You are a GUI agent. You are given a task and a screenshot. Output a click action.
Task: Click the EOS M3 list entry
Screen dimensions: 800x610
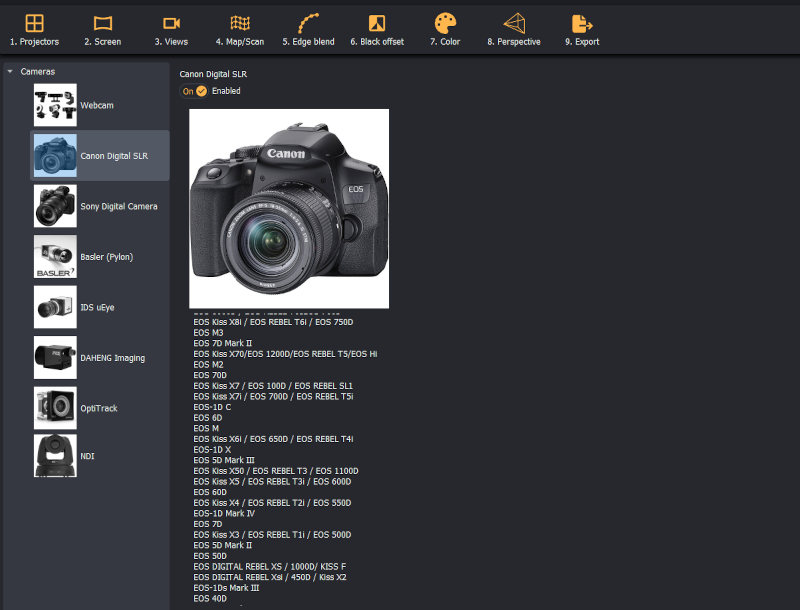coord(208,333)
